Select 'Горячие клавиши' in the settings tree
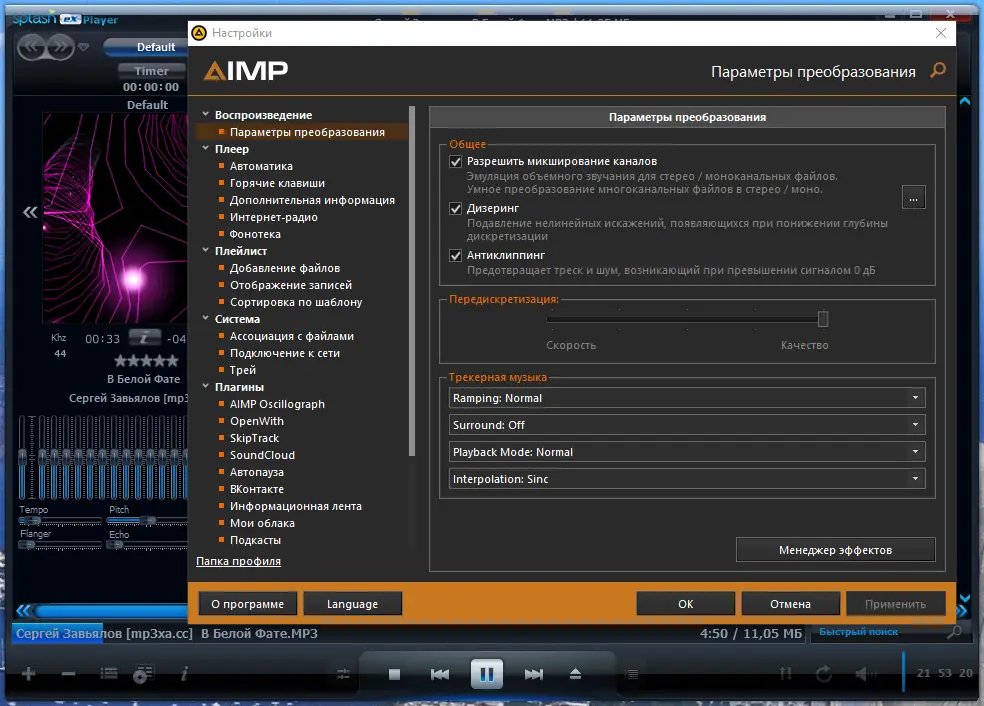 (277, 183)
